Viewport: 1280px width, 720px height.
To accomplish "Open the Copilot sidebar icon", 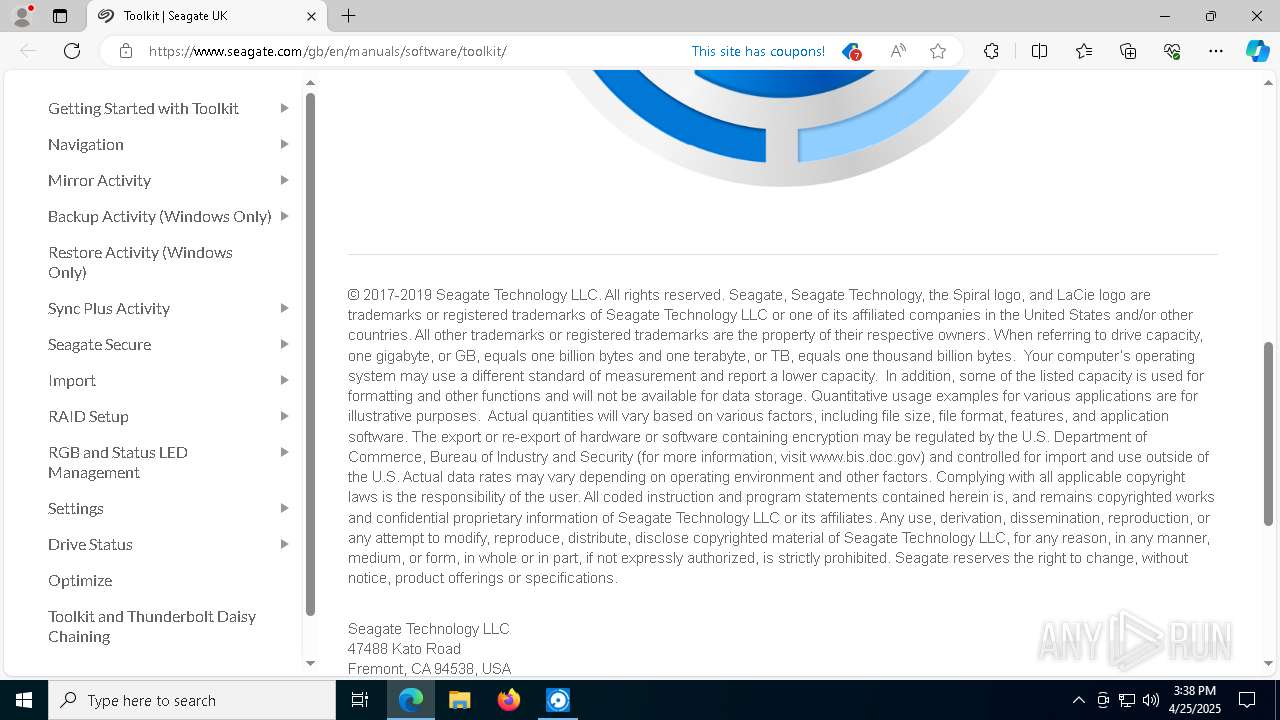I will pyautogui.click(x=1257, y=51).
